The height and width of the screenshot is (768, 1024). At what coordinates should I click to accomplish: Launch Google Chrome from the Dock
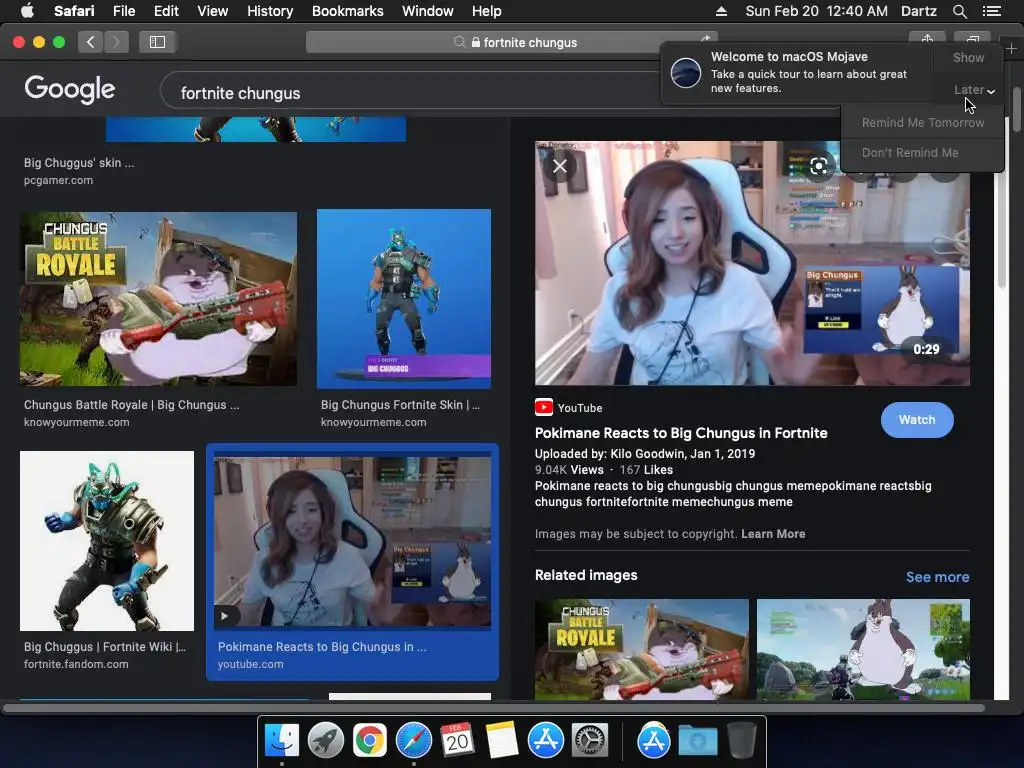(x=369, y=741)
